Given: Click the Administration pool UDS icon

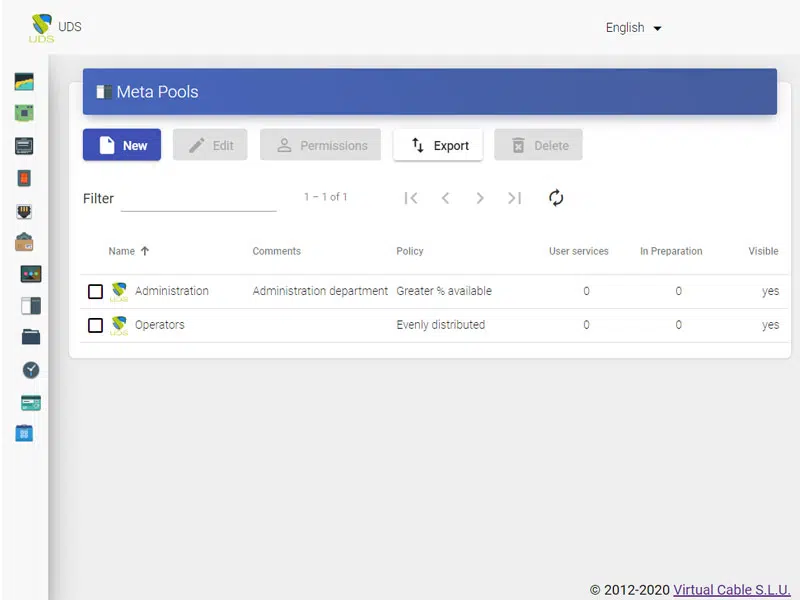Looking at the screenshot, I should [119, 292].
